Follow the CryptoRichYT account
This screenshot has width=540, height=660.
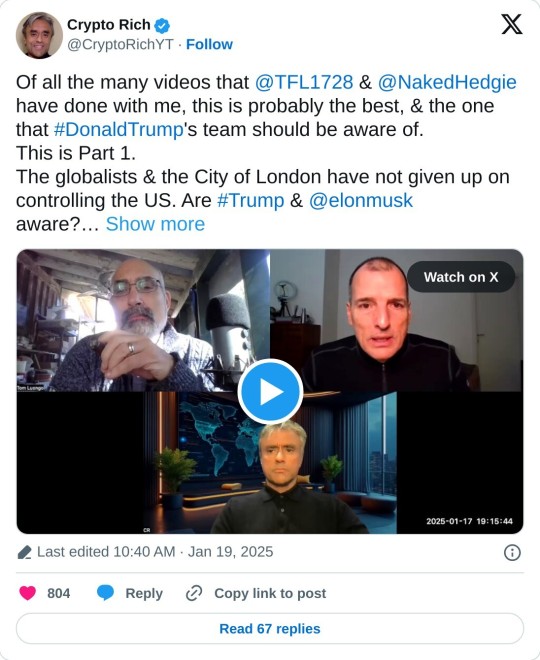point(209,44)
